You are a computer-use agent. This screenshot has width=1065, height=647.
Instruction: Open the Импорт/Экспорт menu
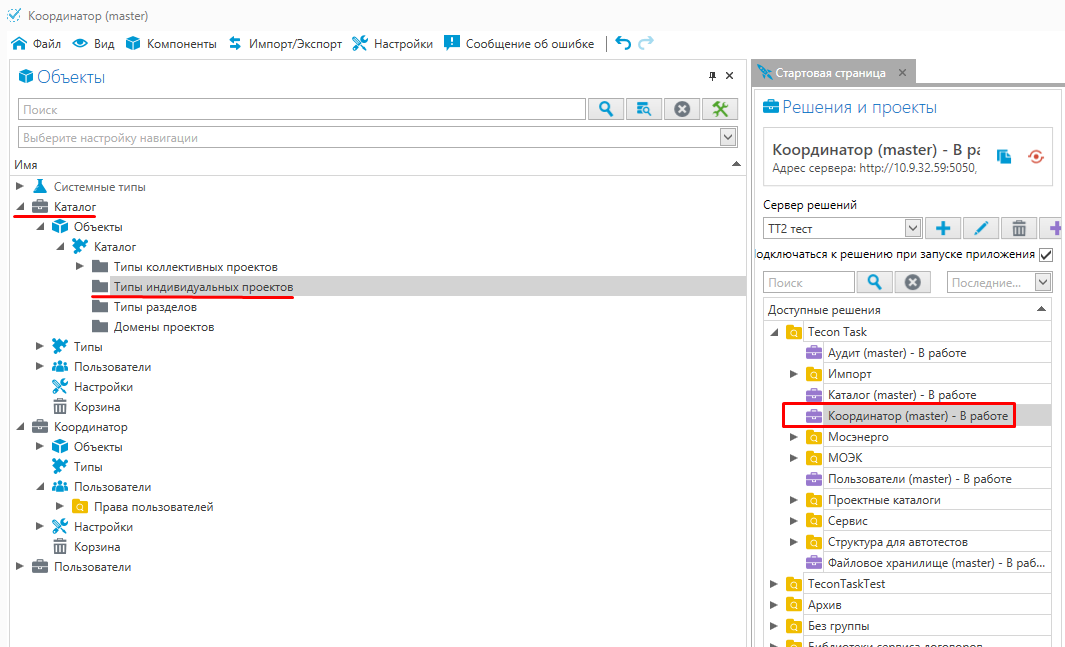285,43
